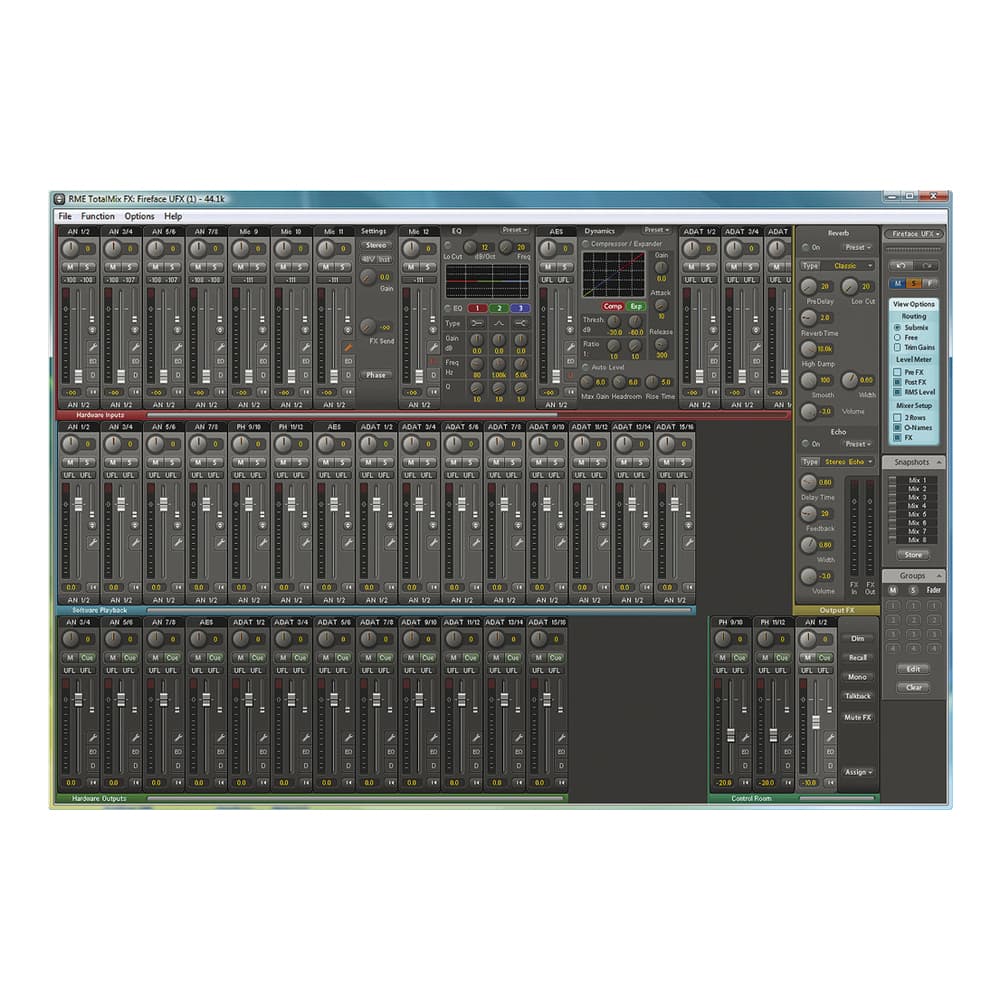Toggle RMS Level checkbox
The height and width of the screenshot is (1000, 1000).
pyautogui.click(x=897, y=392)
